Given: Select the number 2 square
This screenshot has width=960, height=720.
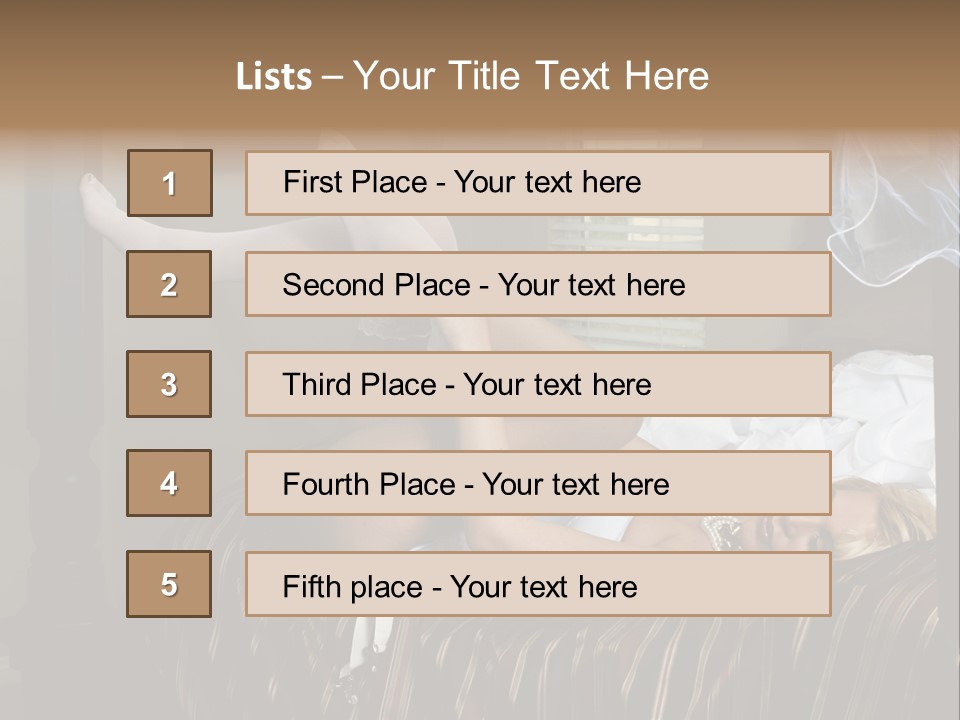Looking at the screenshot, I should click(169, 284).
